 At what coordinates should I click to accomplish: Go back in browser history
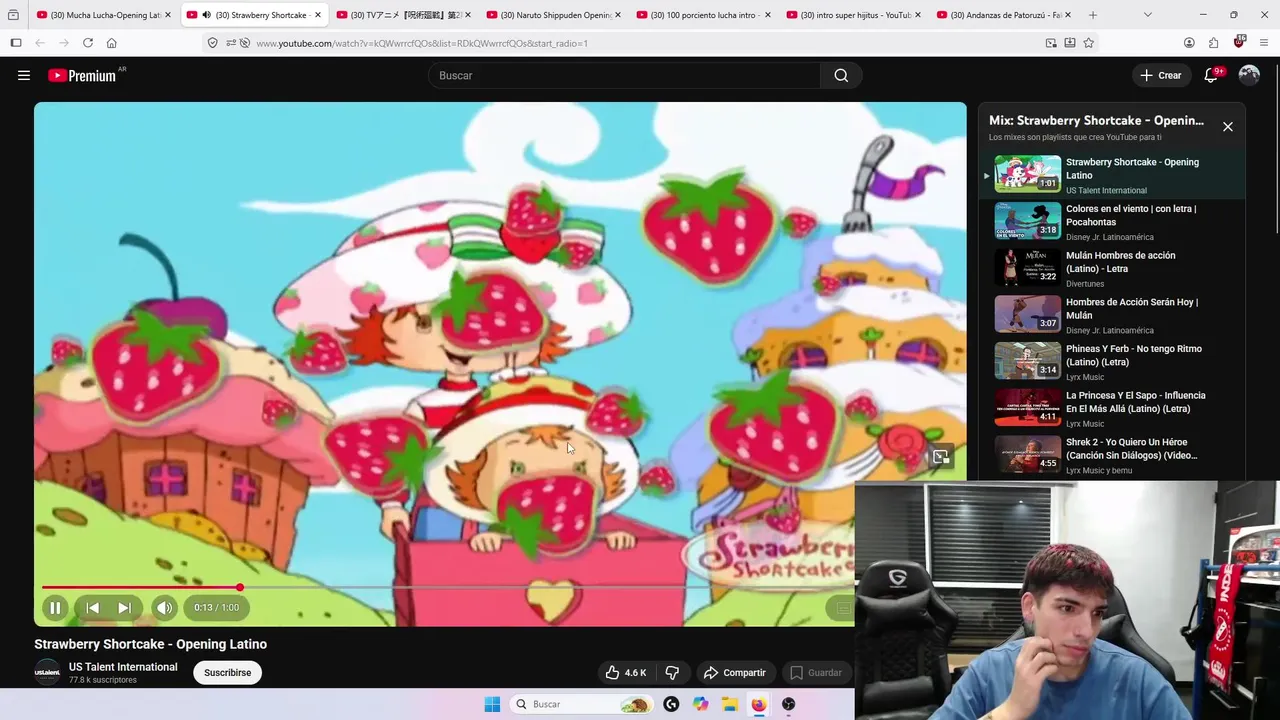click(x=40, y=43)
